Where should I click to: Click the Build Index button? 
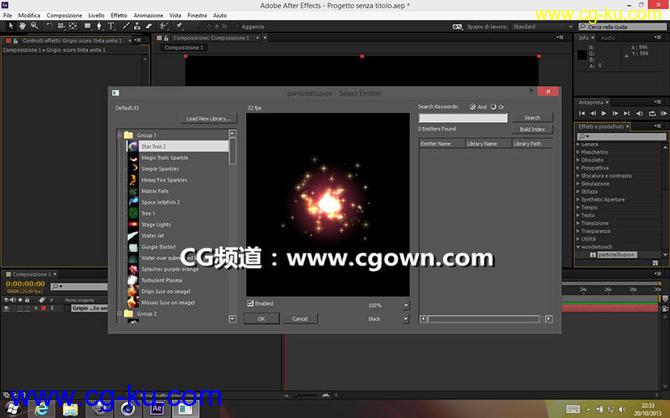[x=532, y=129]
